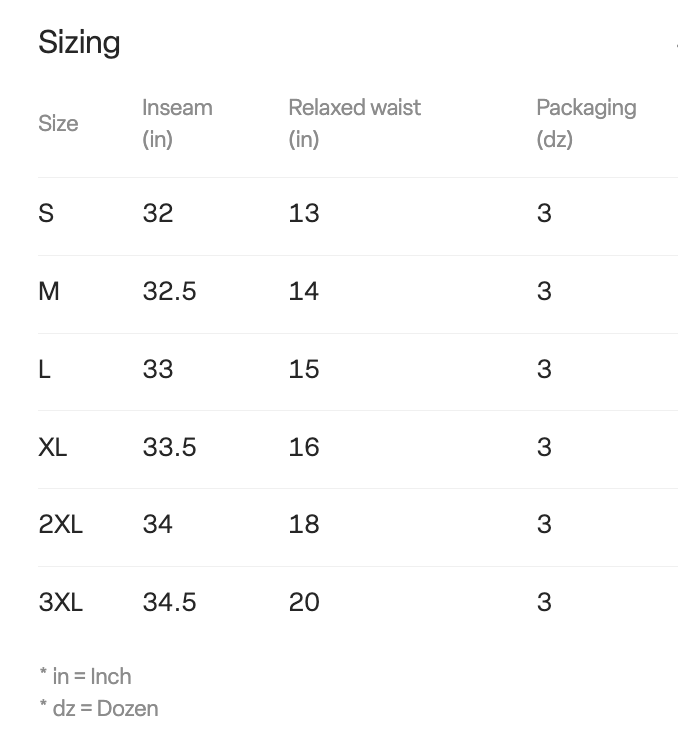Click relaxed waist value 18

pyautogui.click(x=304, y=524)
